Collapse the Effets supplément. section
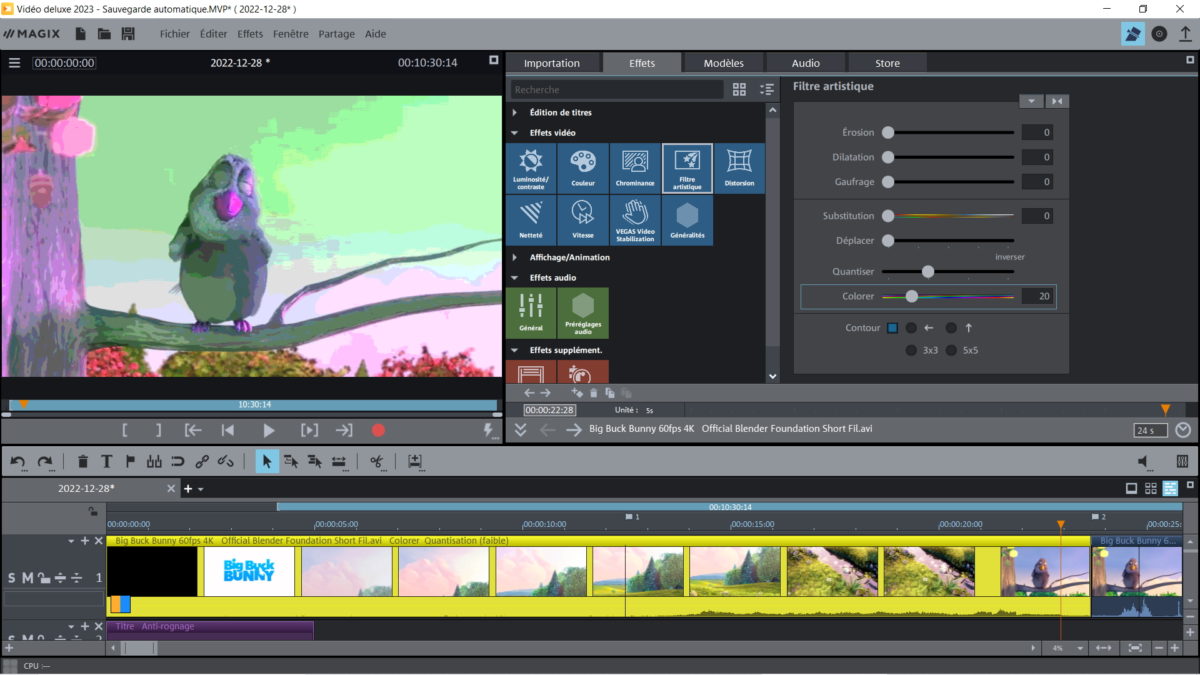 [515, 350]
